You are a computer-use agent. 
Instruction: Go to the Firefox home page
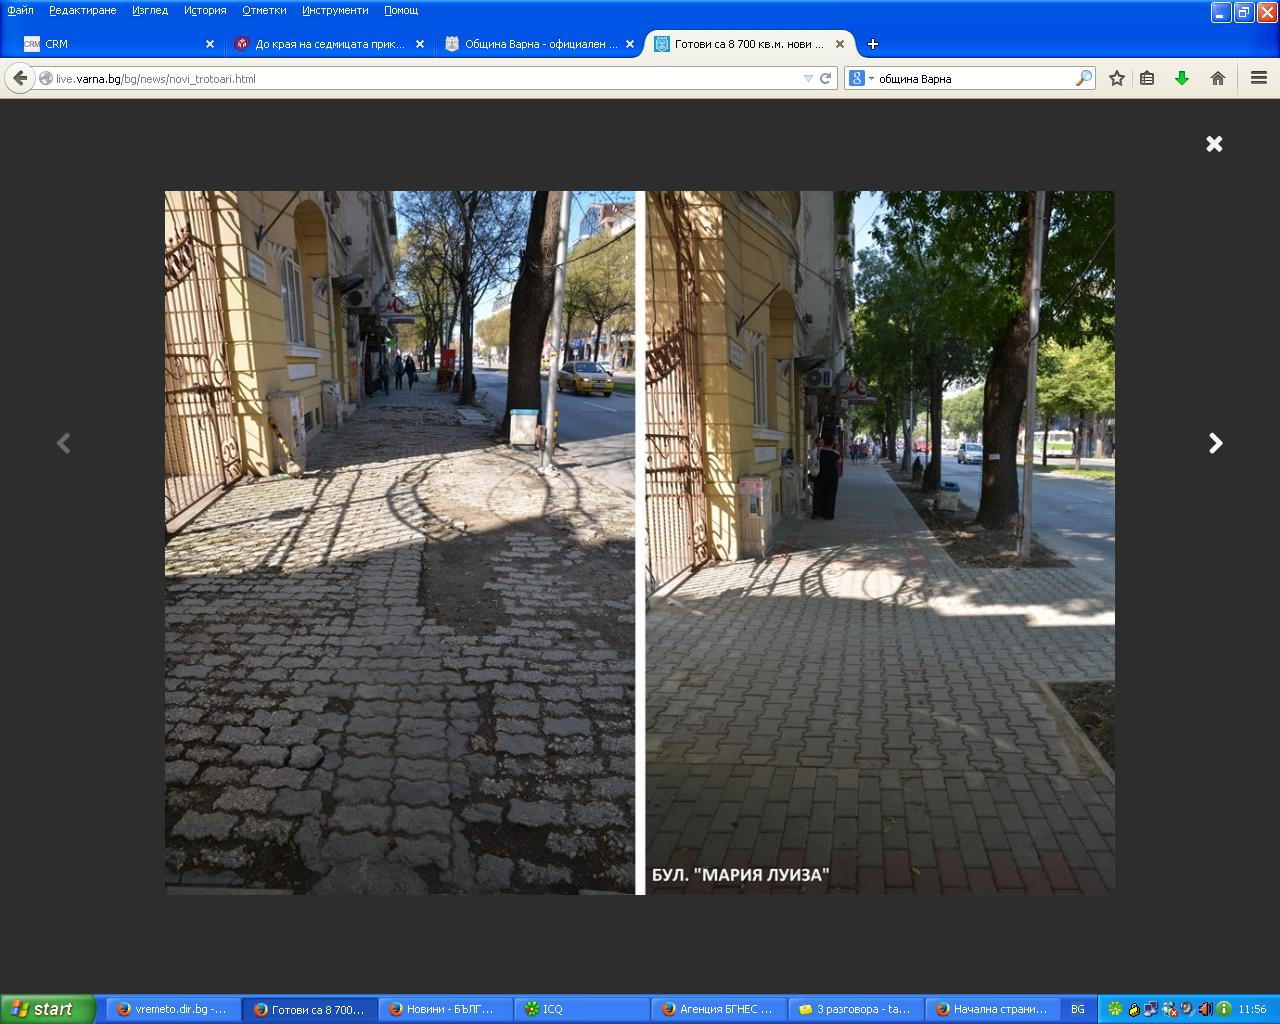coord(1218,78)
